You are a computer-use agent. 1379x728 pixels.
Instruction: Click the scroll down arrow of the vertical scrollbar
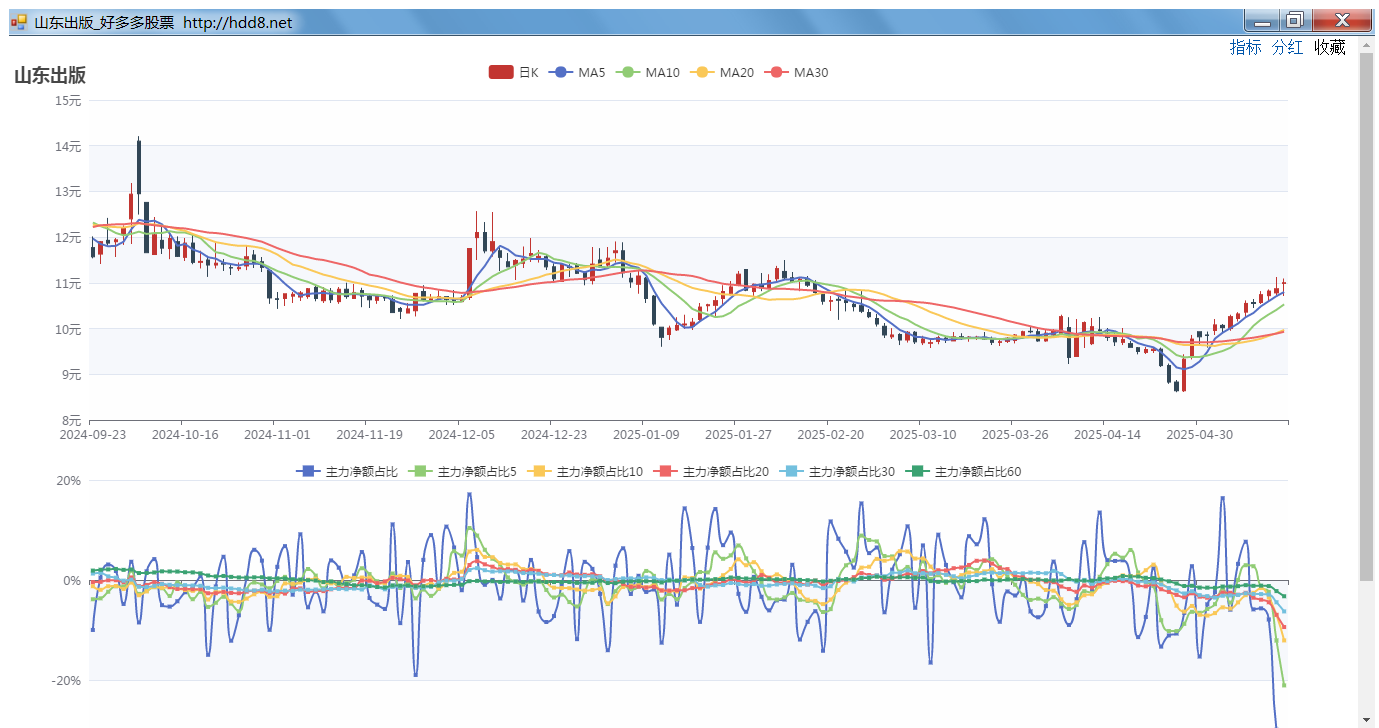tap(1367, 719)
